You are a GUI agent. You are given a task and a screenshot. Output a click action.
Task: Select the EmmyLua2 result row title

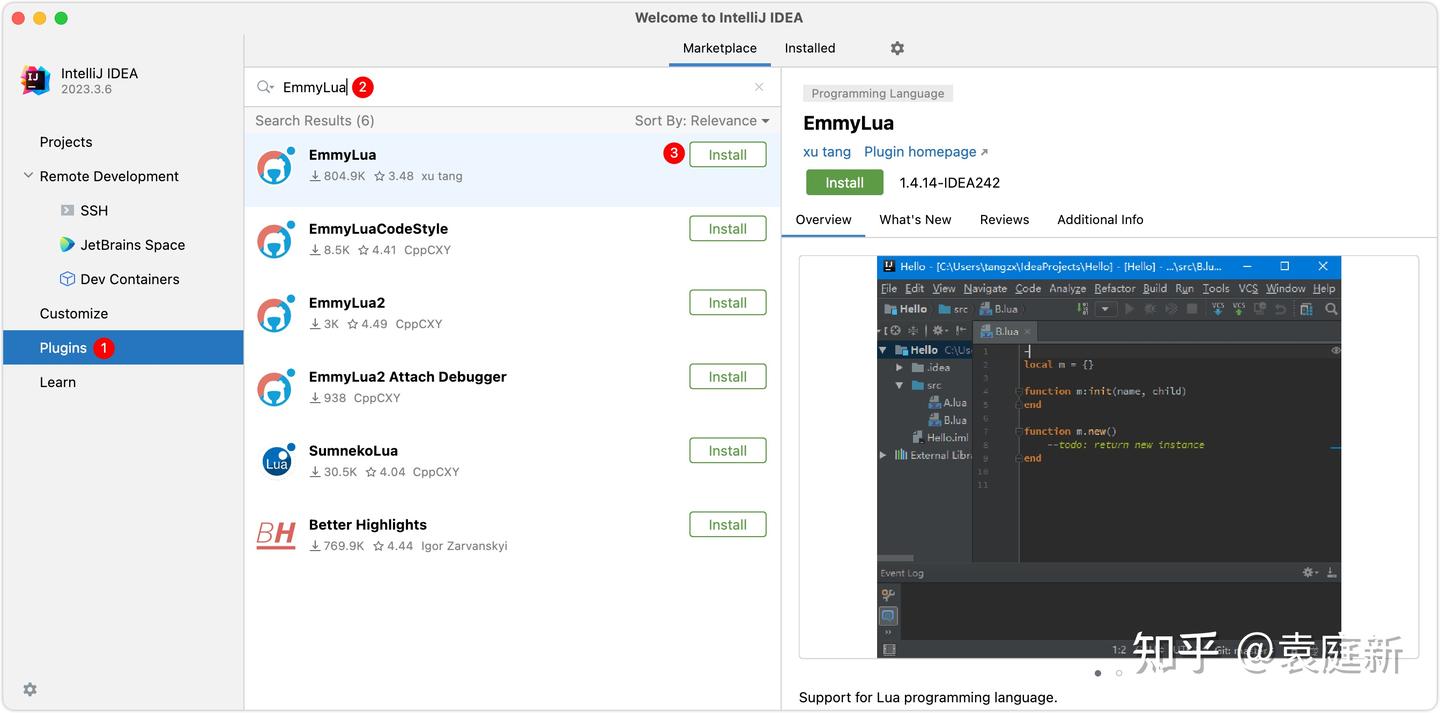tap(347, 303)
